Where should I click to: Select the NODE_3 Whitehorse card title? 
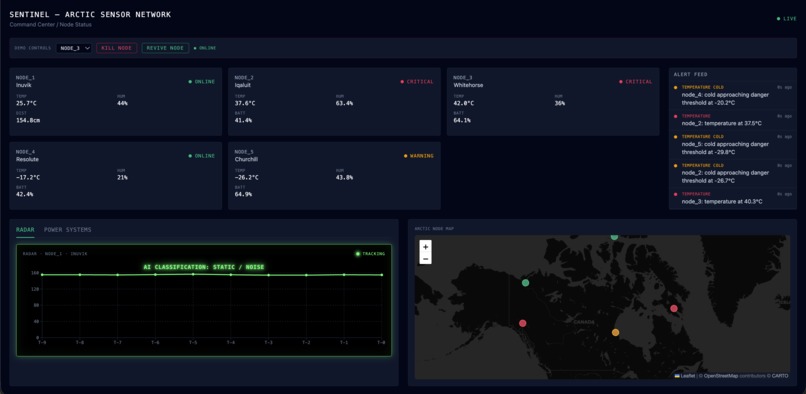468,81
